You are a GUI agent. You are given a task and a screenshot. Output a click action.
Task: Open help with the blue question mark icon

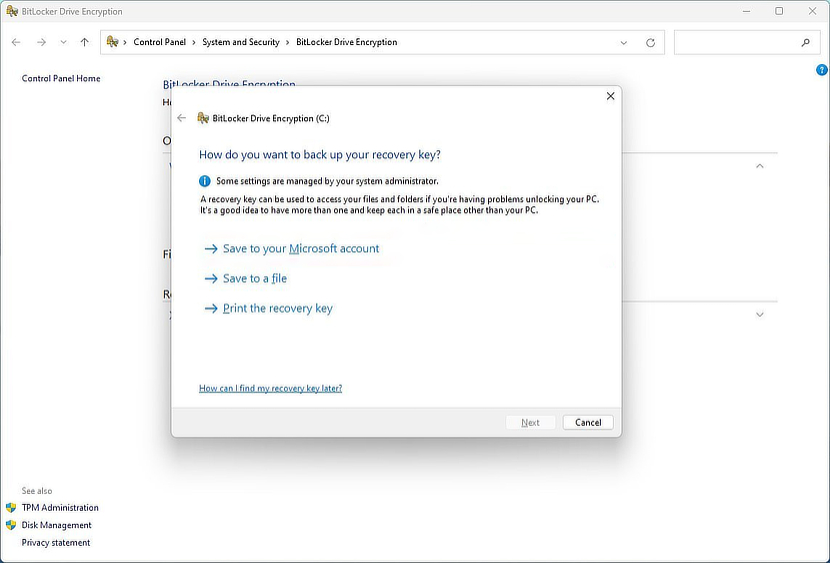coord(821,70)
